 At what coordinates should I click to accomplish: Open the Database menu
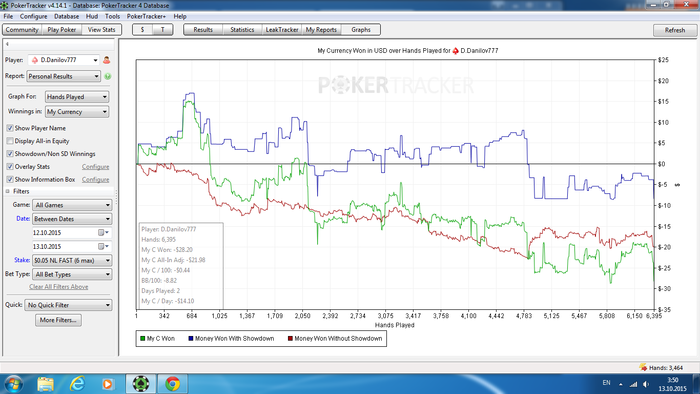[x=67, y=17]
